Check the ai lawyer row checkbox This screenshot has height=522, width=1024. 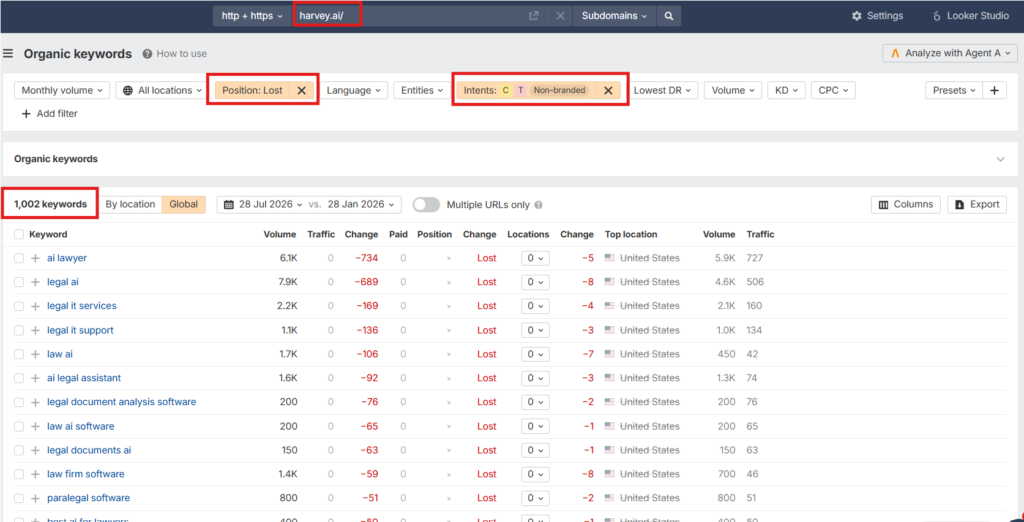tap(19, 258)
